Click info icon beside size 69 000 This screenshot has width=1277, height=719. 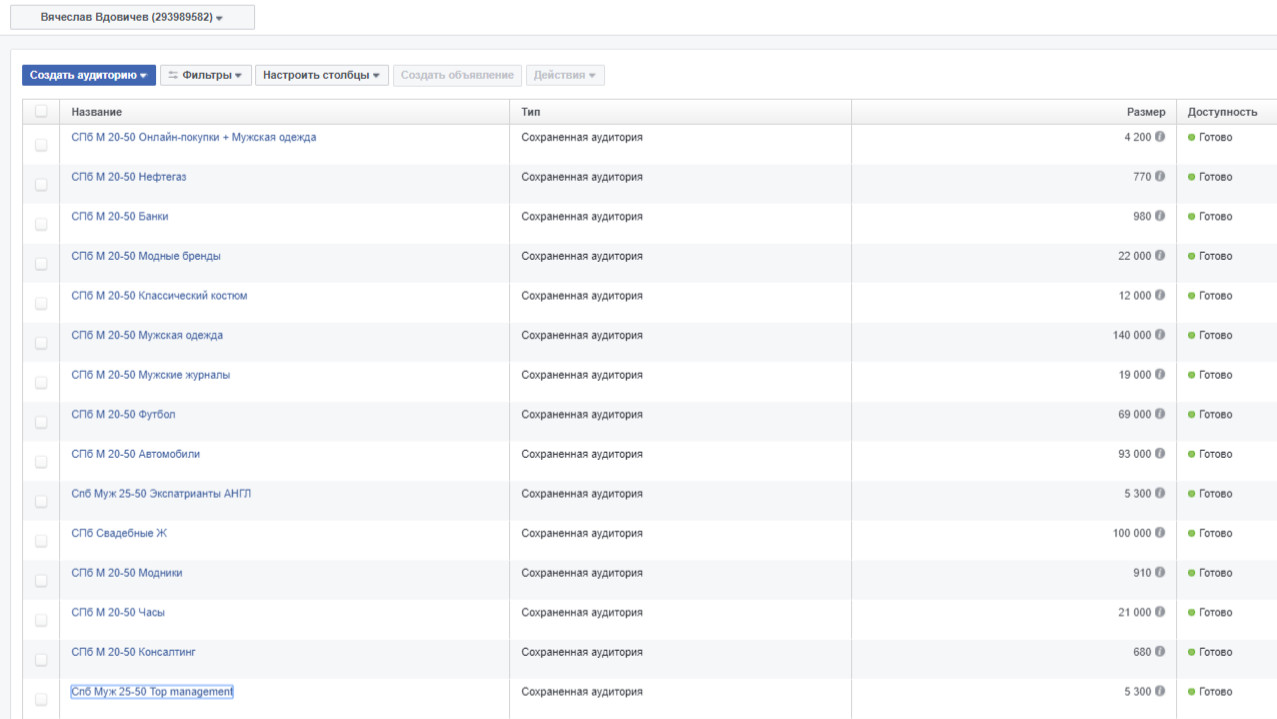[x=1160, y=414]
